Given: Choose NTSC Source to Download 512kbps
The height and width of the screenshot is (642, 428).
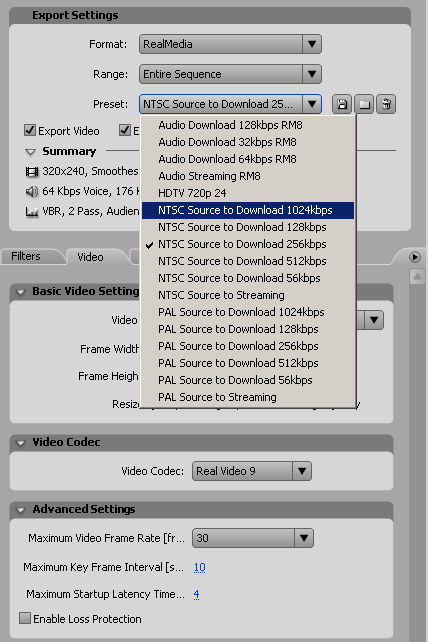Looking at the screenshot, I should [x=248, y=261].
